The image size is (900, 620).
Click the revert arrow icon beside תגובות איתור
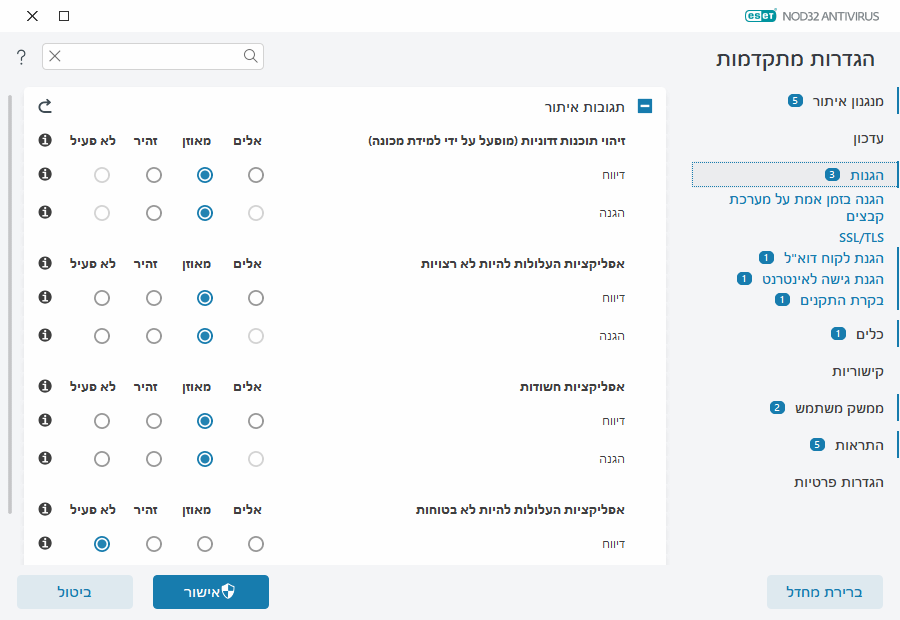point(45,106)
